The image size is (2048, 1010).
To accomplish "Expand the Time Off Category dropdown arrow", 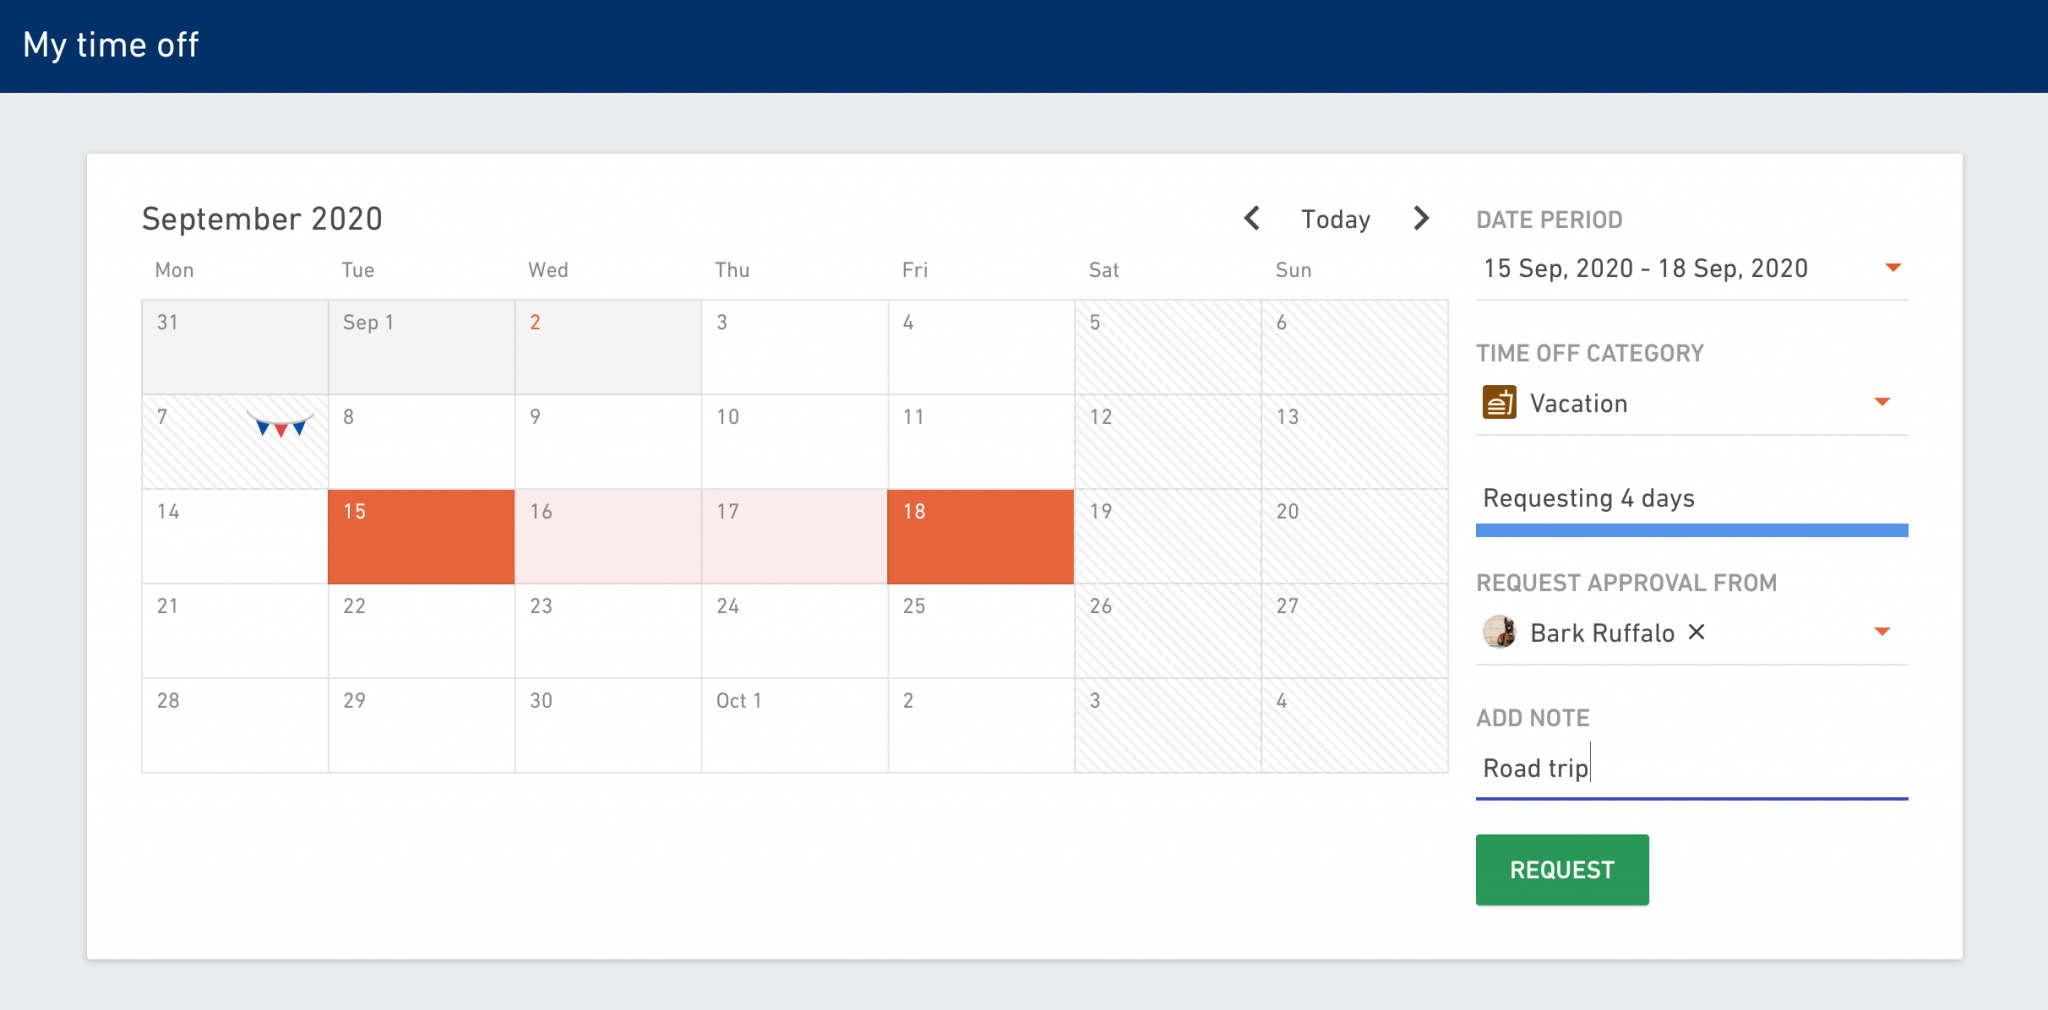I will [x=1882, y=402].
